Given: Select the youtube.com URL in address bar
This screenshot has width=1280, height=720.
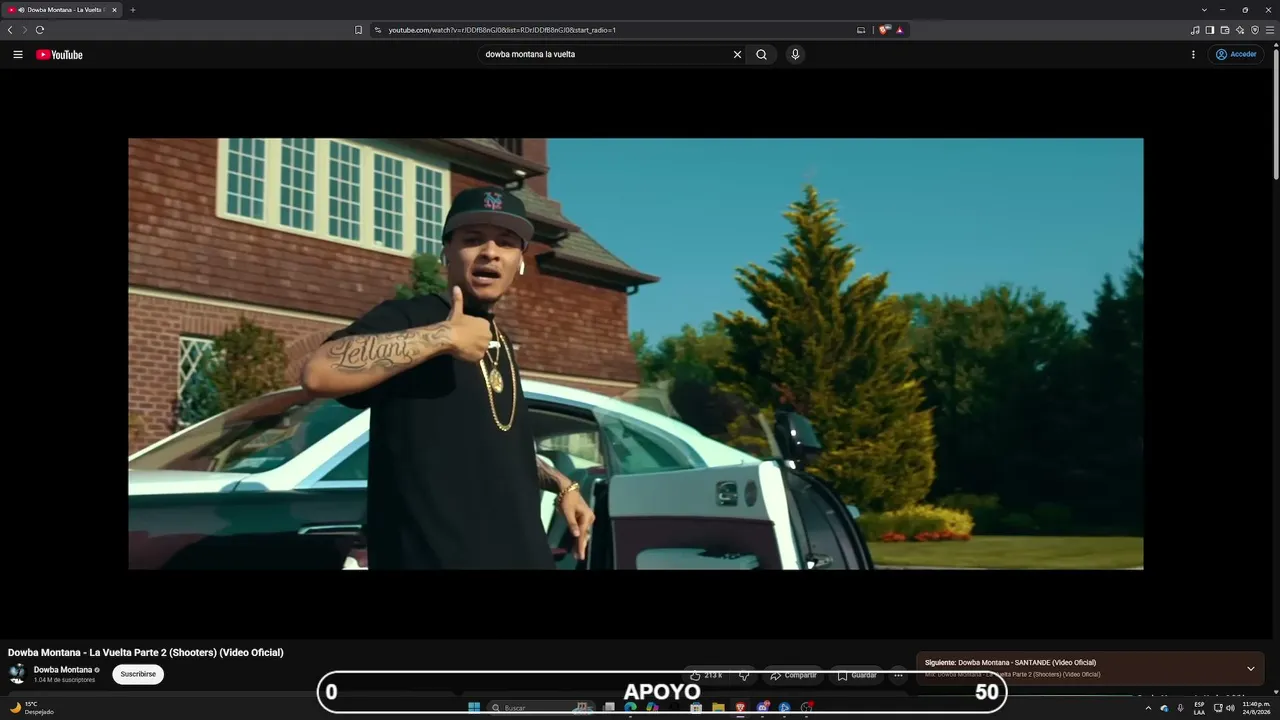Looking at the screenshot, I should [502, 30].
